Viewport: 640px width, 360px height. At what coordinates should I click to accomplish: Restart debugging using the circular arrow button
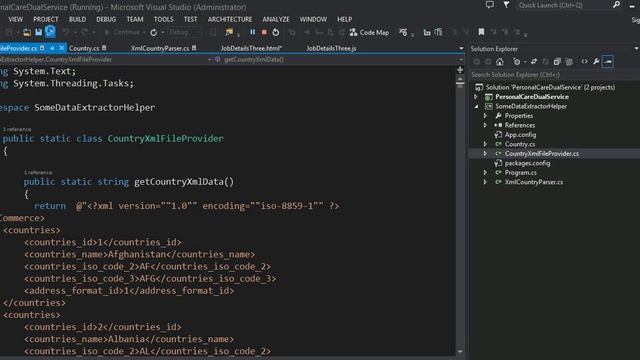(276, 32)
